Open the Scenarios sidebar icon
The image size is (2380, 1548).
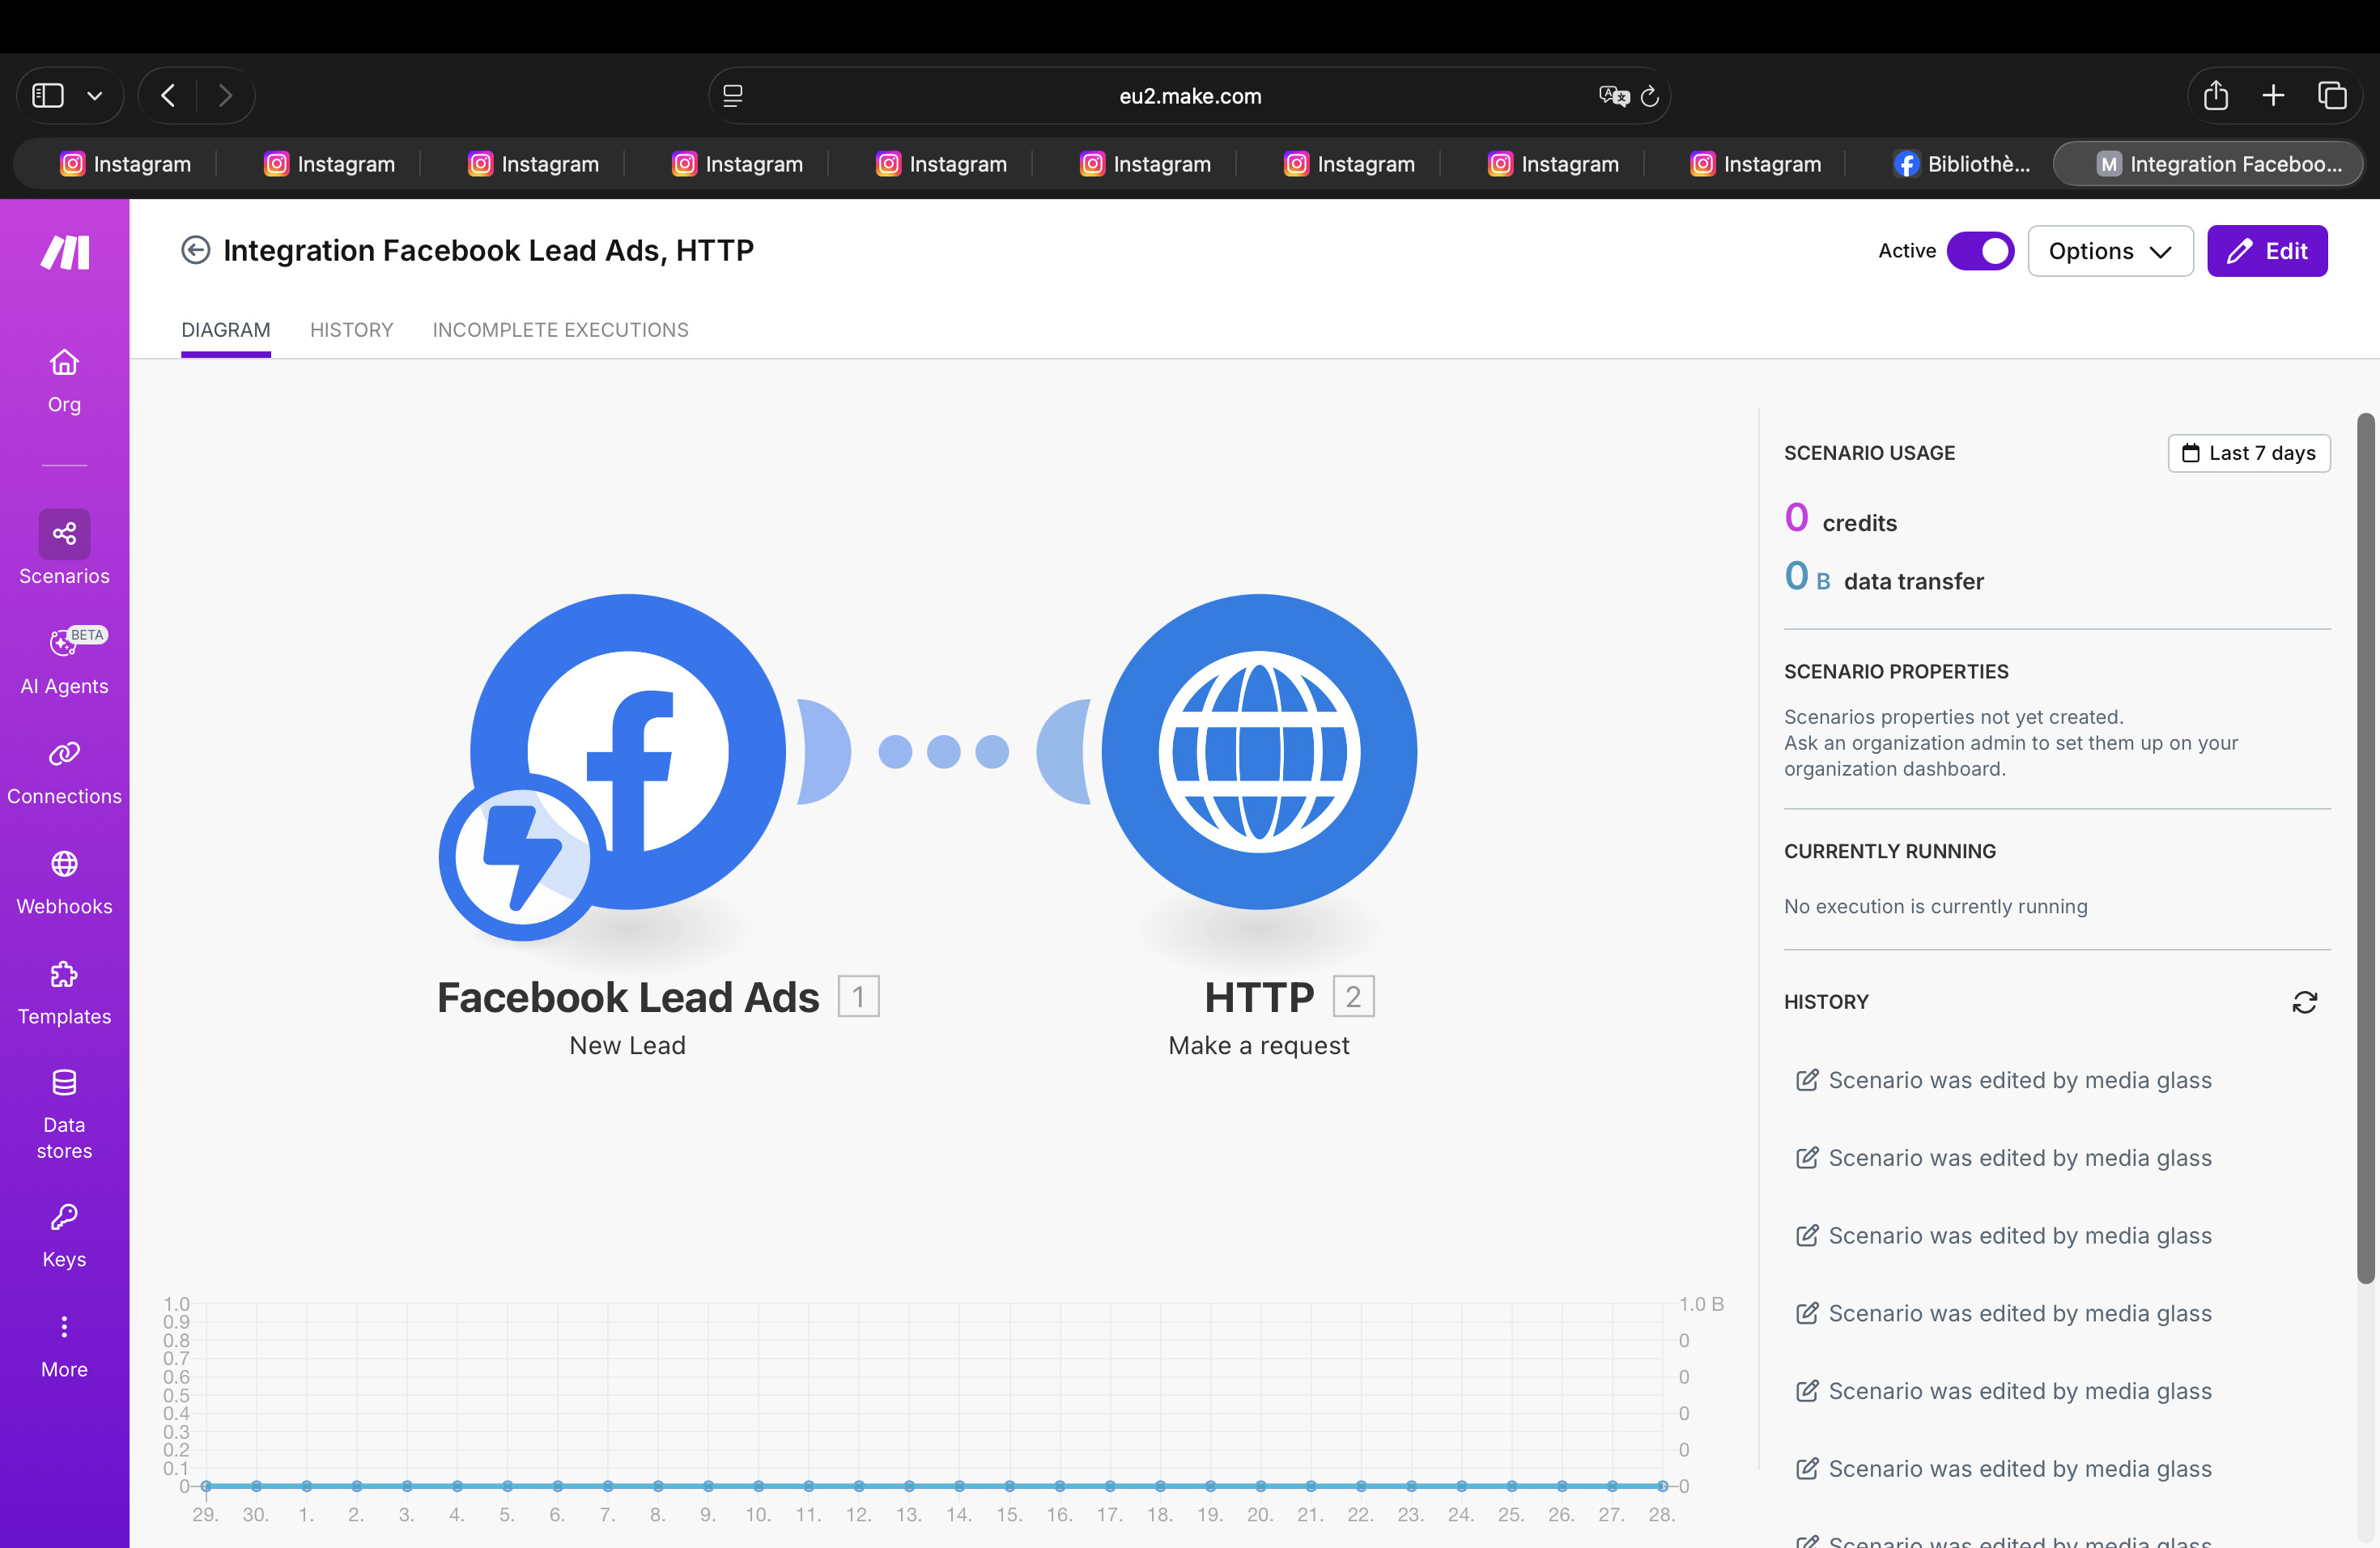coord(64,534)
